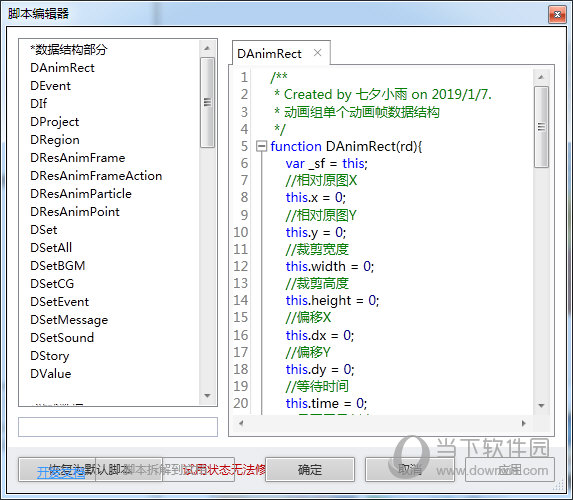Click the code line 'this.x = 0;'
Screen dimensions: 573x500
click(316, 197)
